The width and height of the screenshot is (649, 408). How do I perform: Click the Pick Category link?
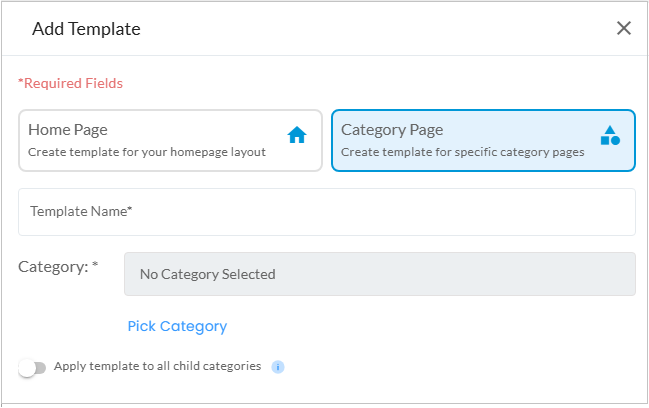tap(177, 326)
